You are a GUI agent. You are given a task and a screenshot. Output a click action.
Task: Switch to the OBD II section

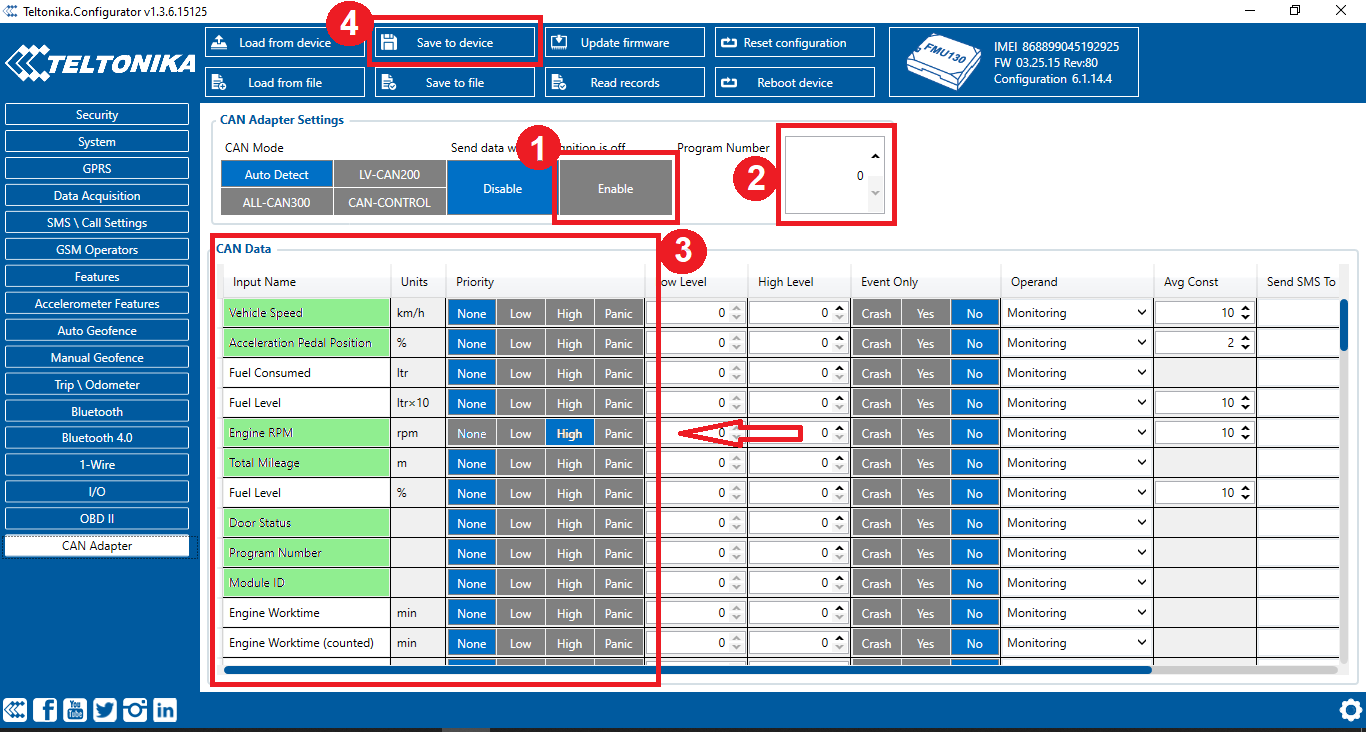(97, 519)
